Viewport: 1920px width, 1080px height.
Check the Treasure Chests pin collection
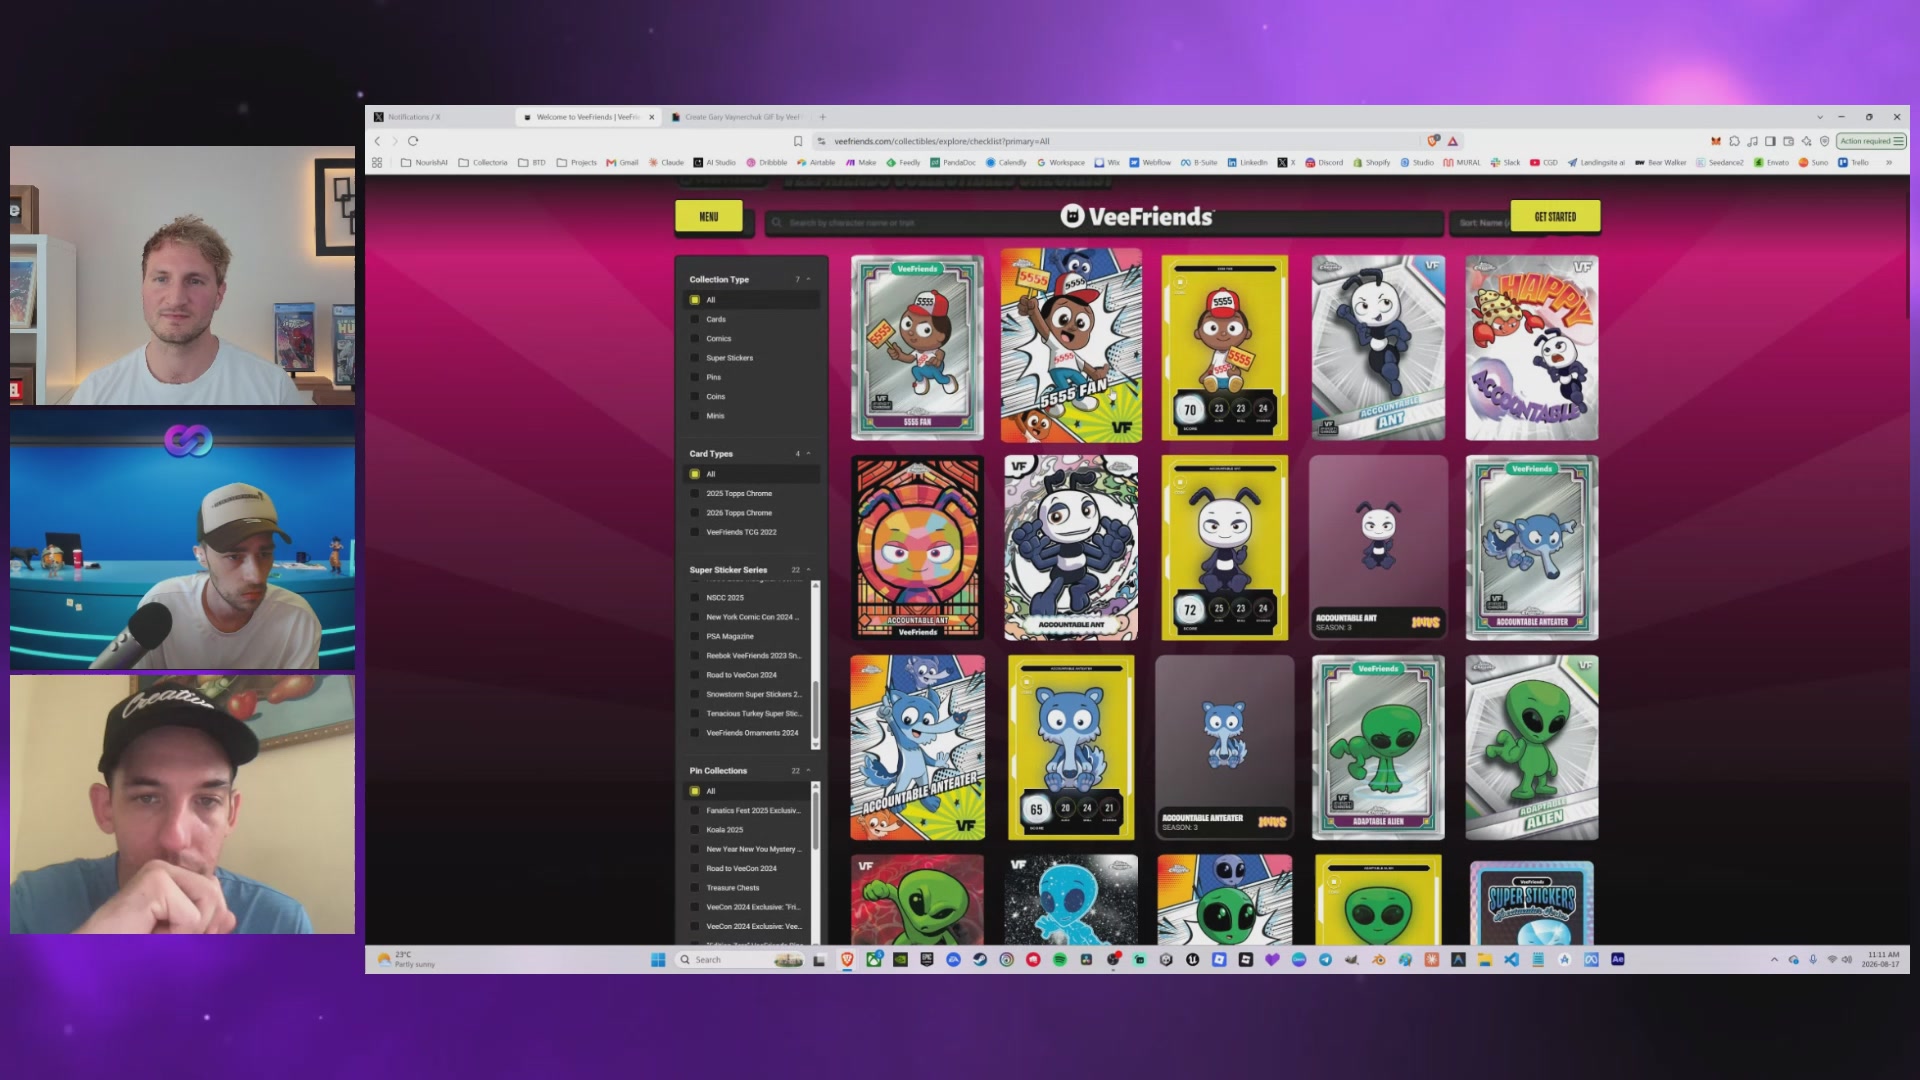point(695,888)
